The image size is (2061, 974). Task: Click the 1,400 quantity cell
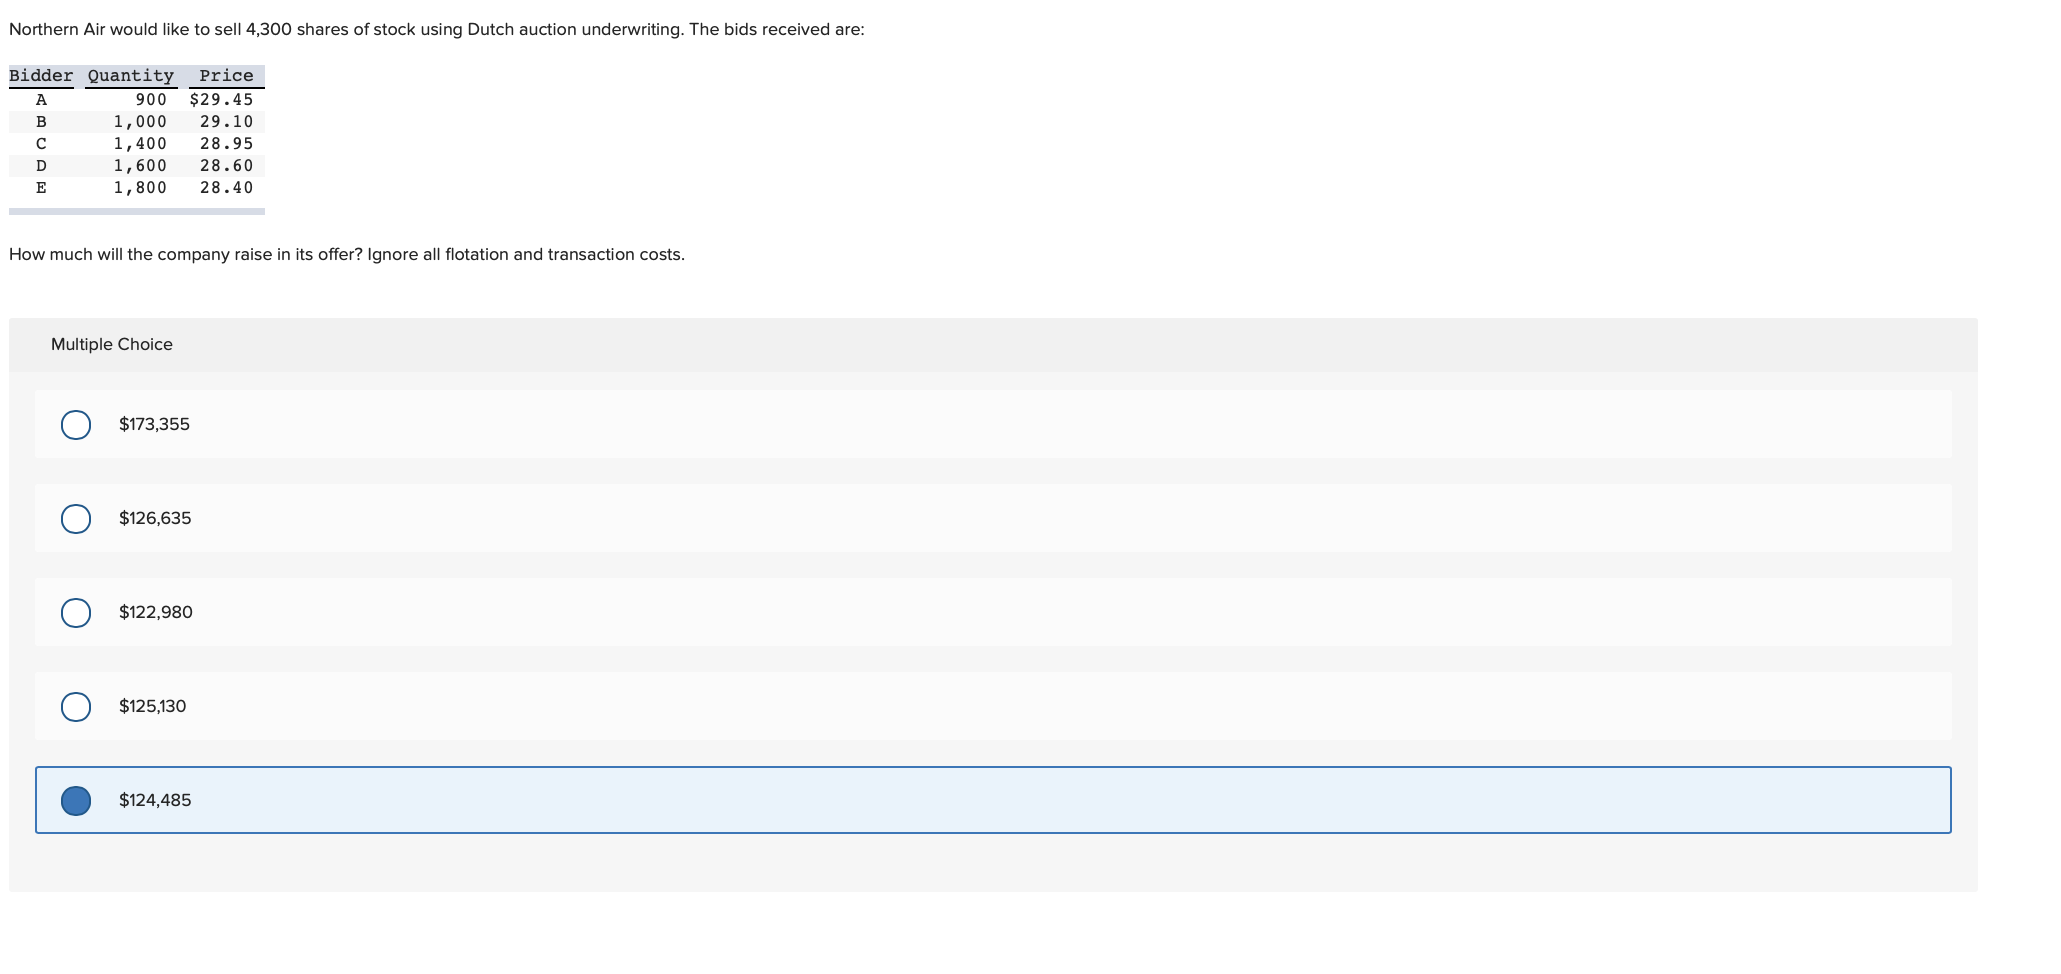(x=140, y=144)
